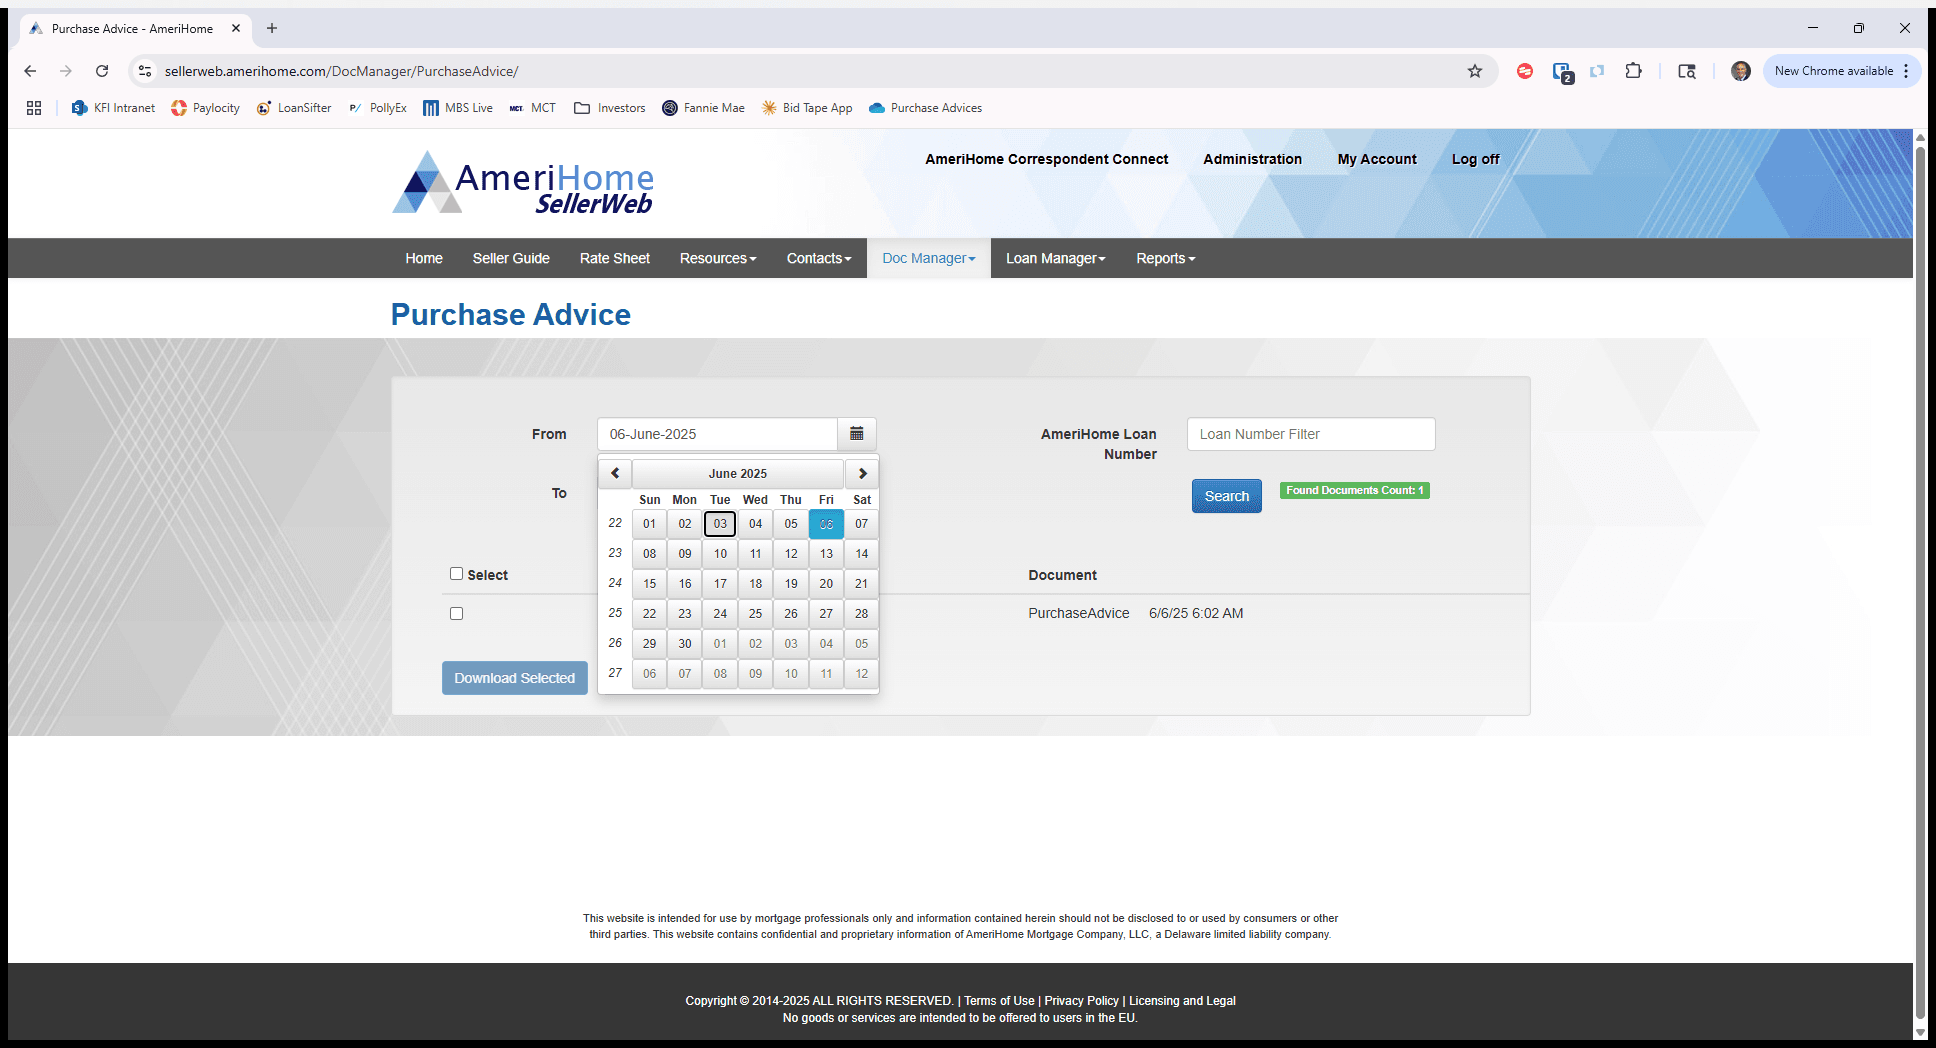The width and height of the screenshot is (1936, 1048).
Task: Open AmeriHome Correspondent Connect link
Action: 1046,159
